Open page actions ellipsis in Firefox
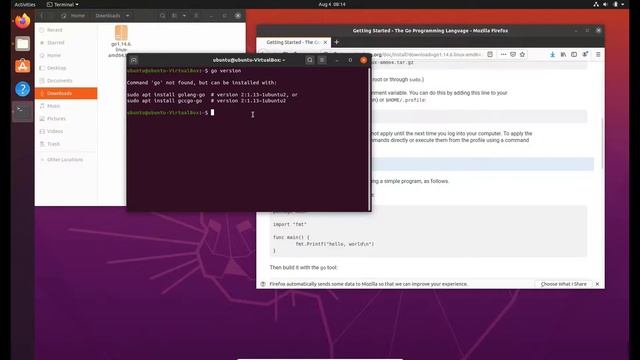This screenshot has width=640, height=360. tap(503, 54)
